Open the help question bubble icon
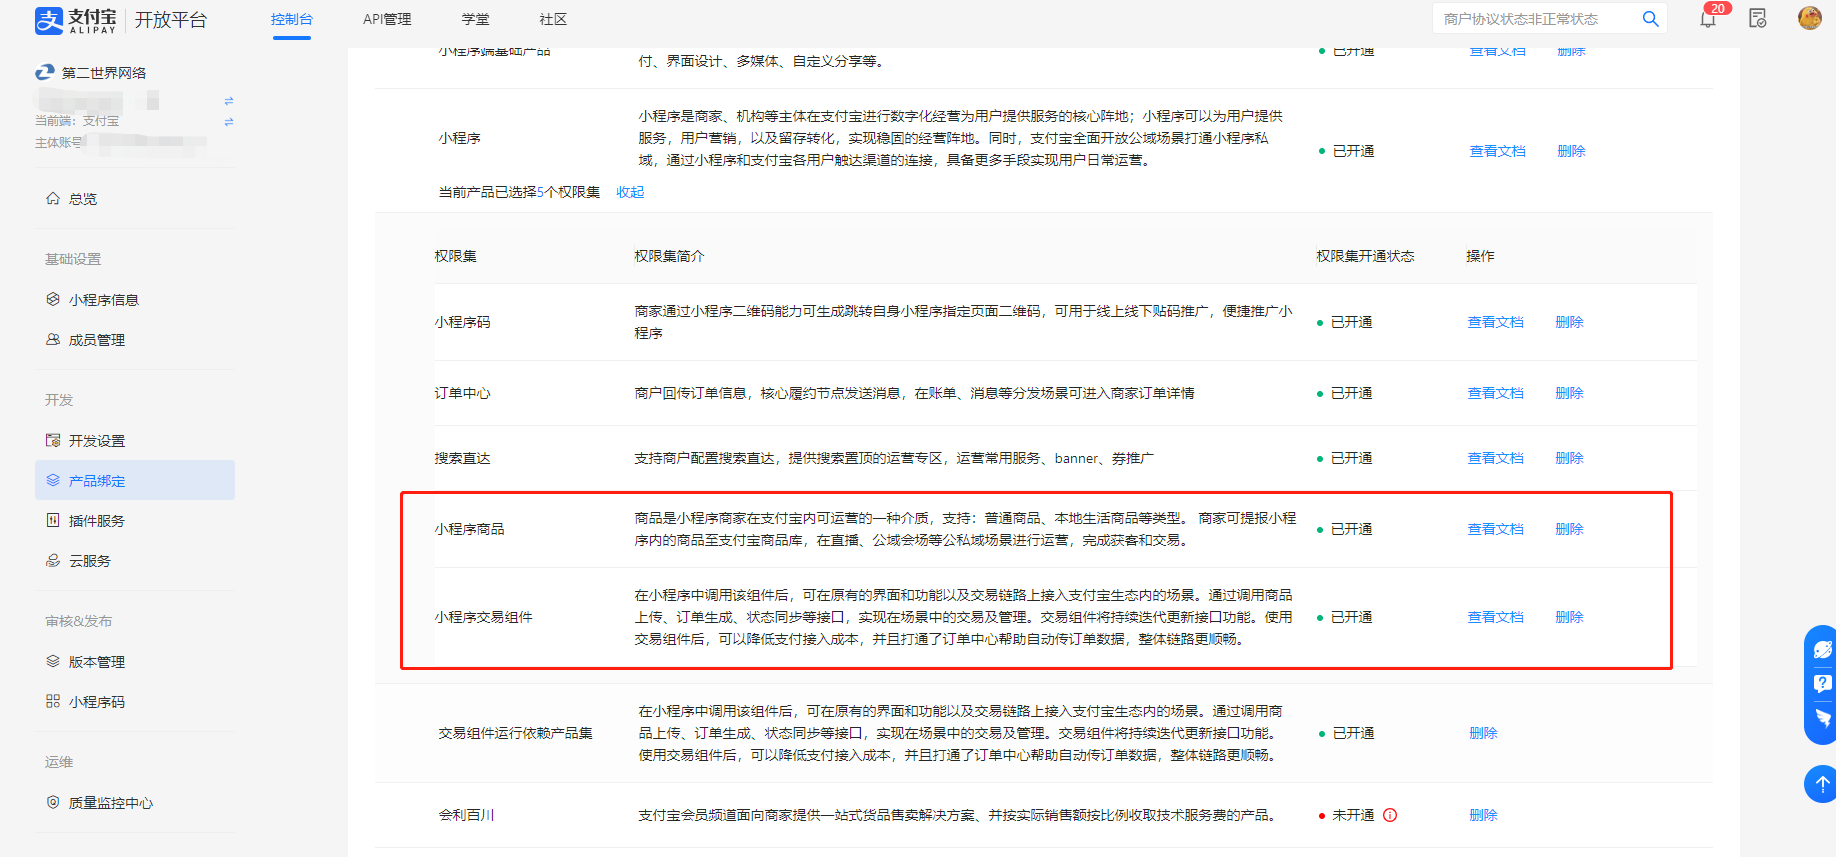 pos(1822,684)
